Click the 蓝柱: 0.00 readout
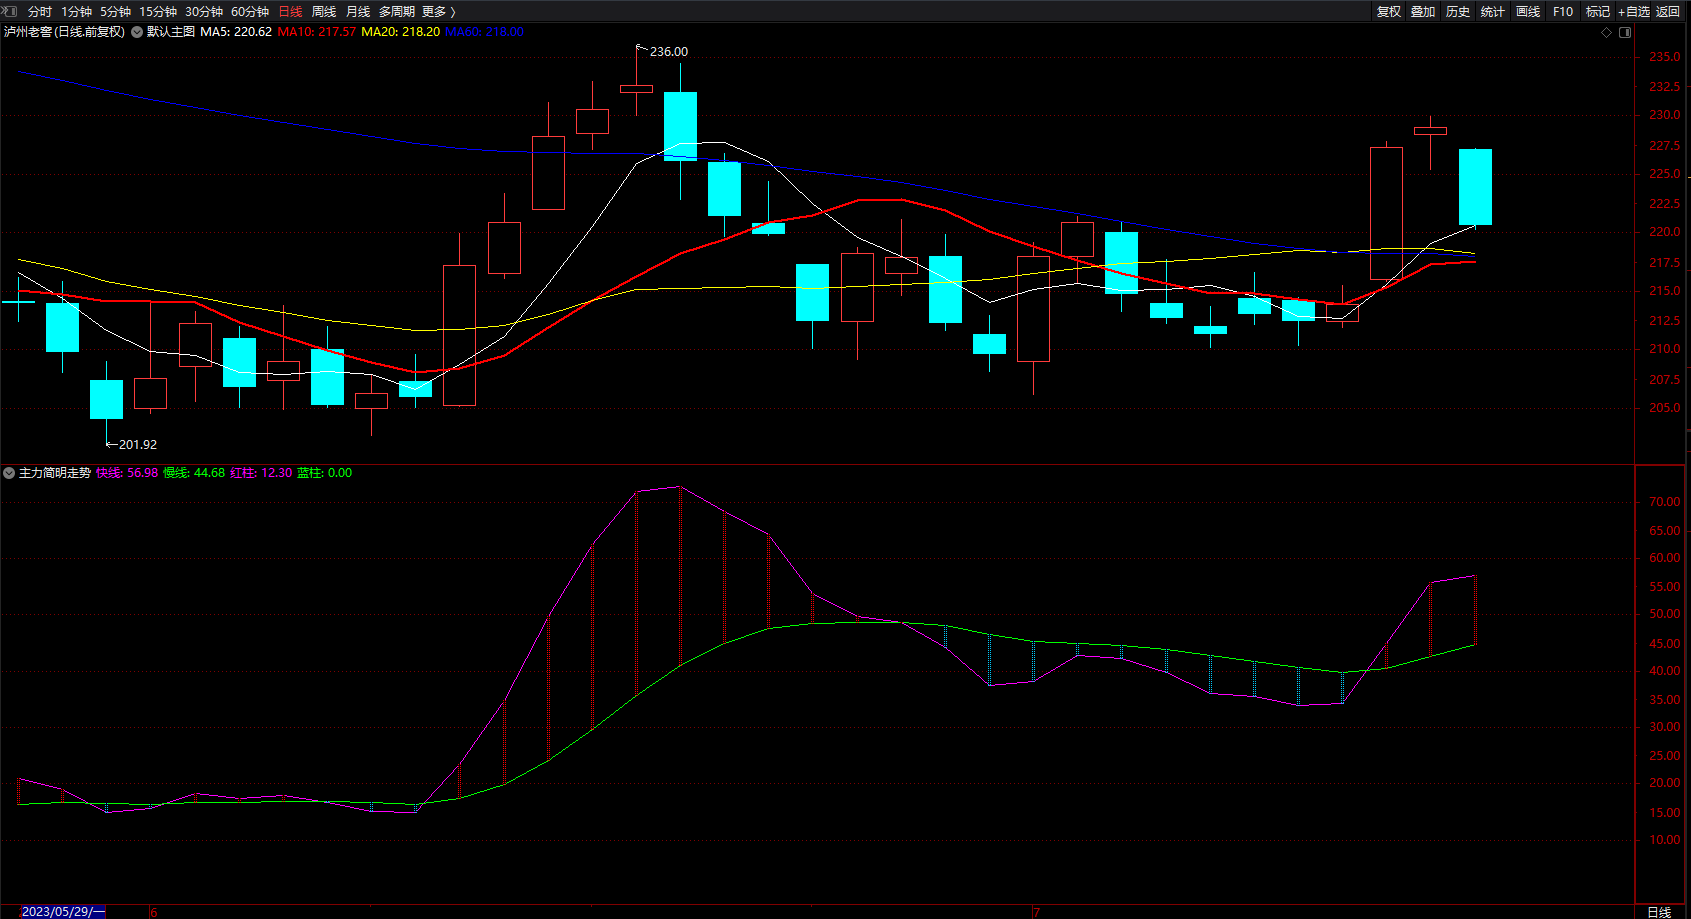The image size is (1691, 919). click(x=325, y=473)
